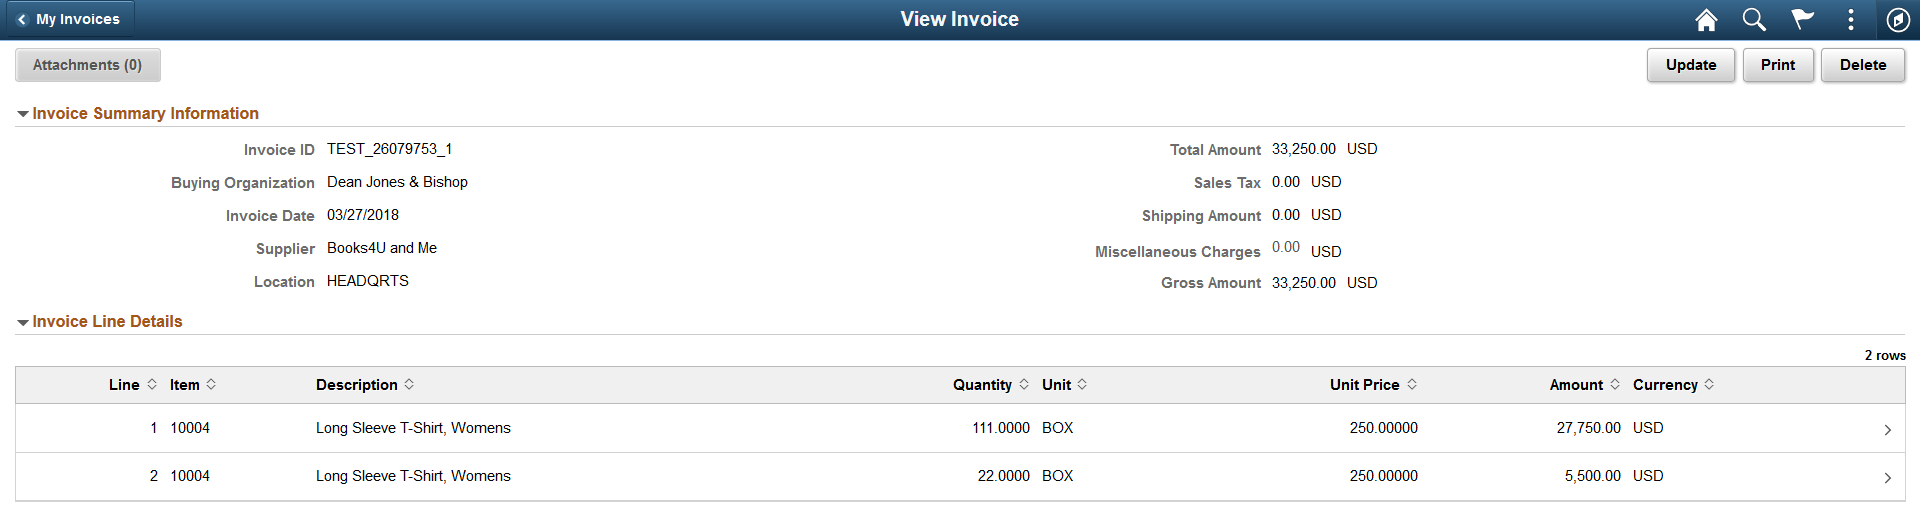Select line 1 description Long Sleeve T-Shirt
The height and width of the screenshot is (531, 1920).
pos(413,428)
